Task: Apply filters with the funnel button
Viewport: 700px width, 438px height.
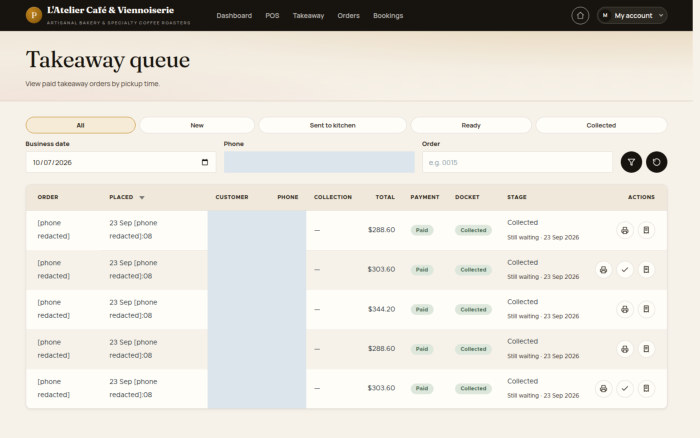Action: tap(631, 162)
